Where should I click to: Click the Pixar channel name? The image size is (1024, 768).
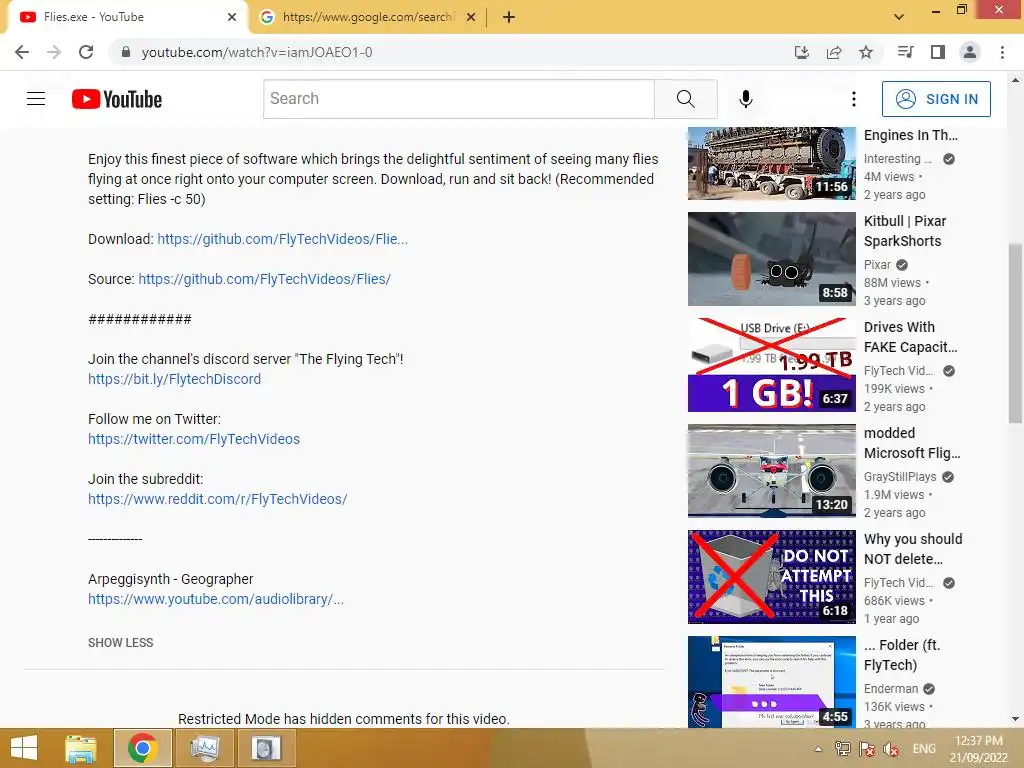pyautogui.click(x=877, y=264)
